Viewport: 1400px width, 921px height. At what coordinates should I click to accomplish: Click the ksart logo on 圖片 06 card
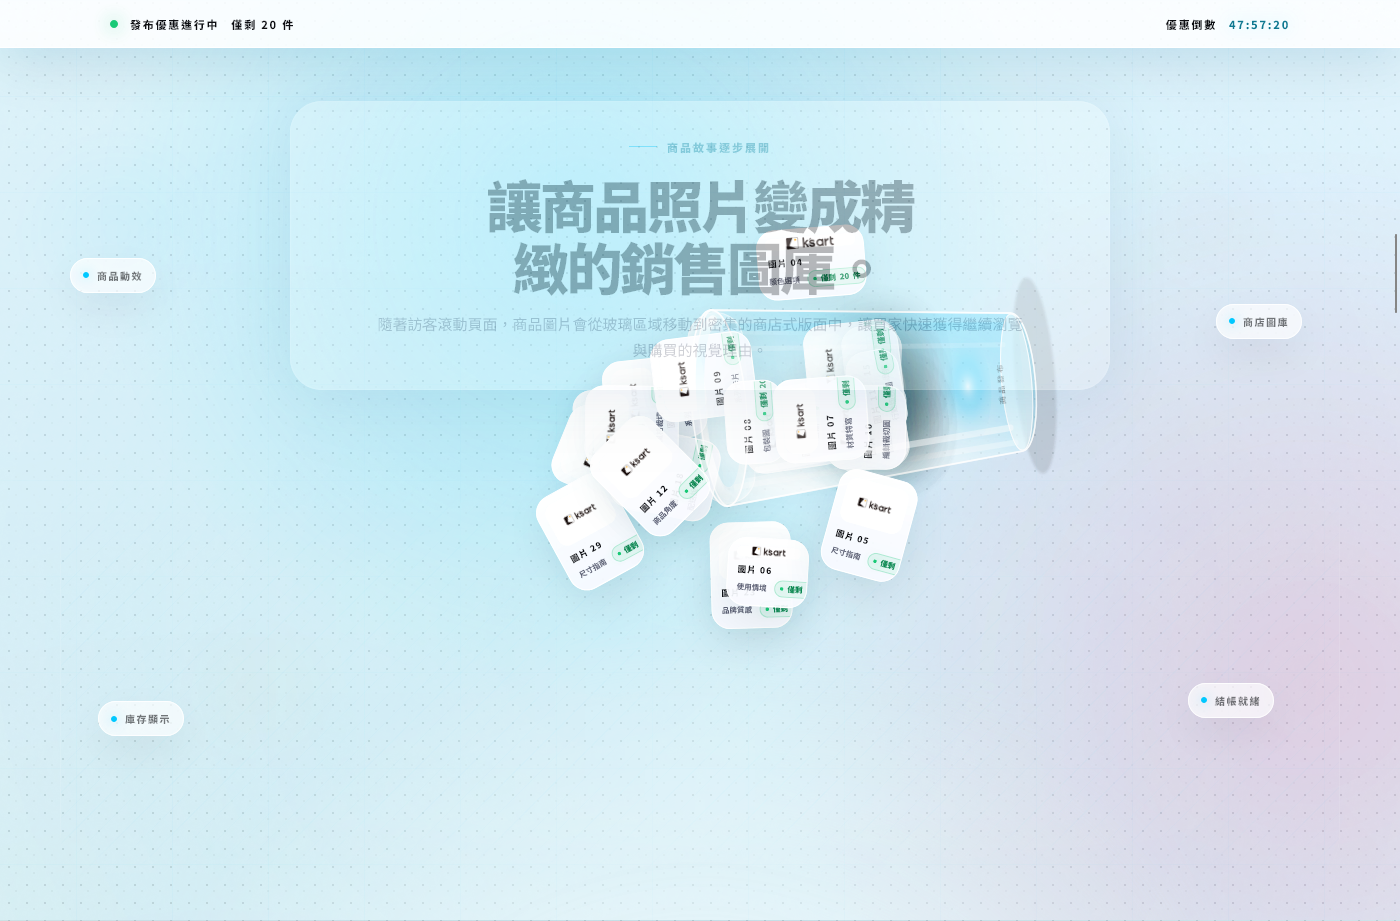click(768, 551)
